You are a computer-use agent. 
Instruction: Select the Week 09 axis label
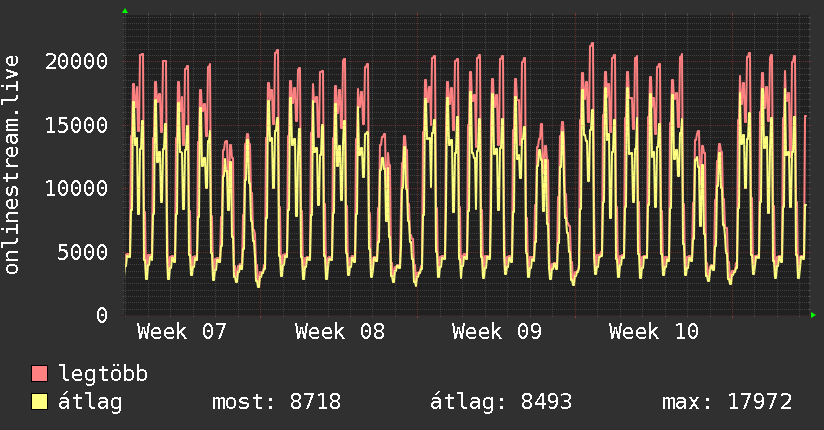[497, 332]
